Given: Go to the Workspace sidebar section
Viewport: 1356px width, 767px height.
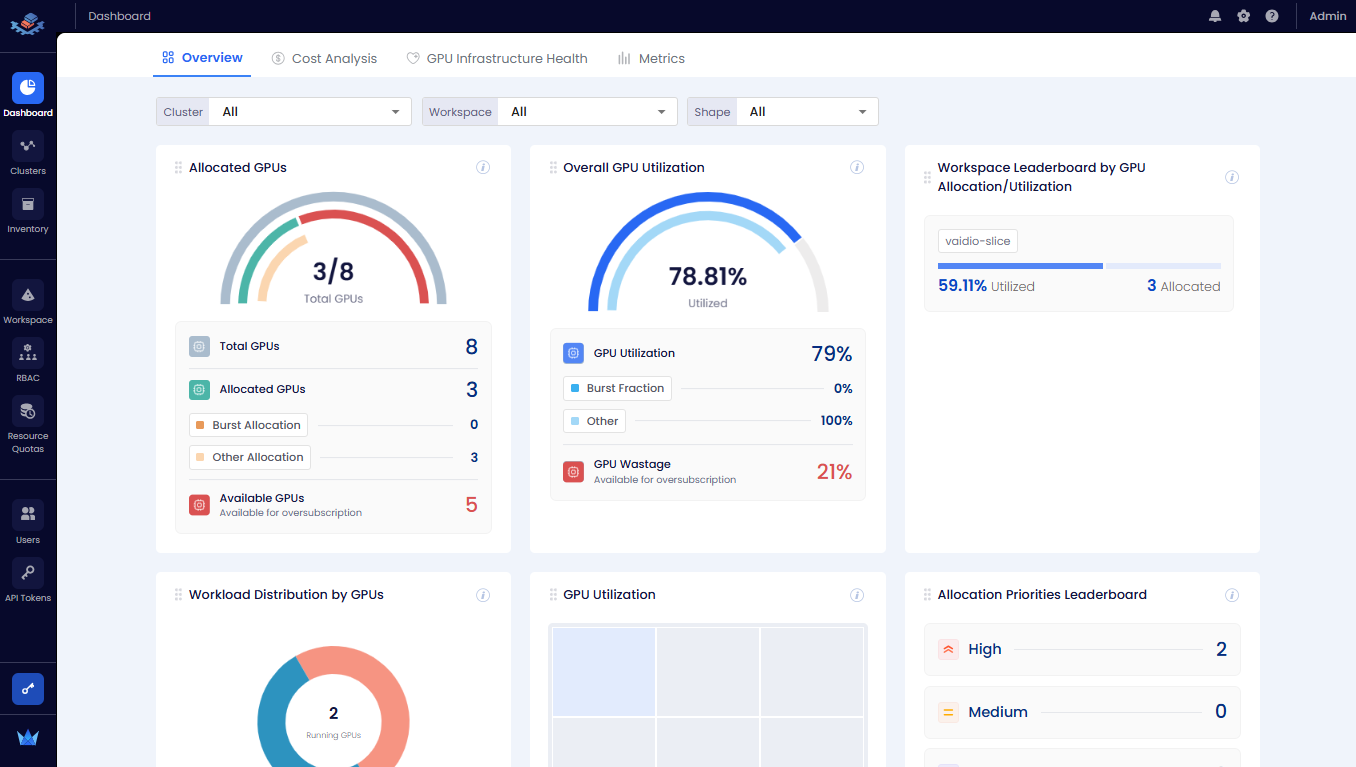Looking at the screenshot, I should [x=28, y=296].
